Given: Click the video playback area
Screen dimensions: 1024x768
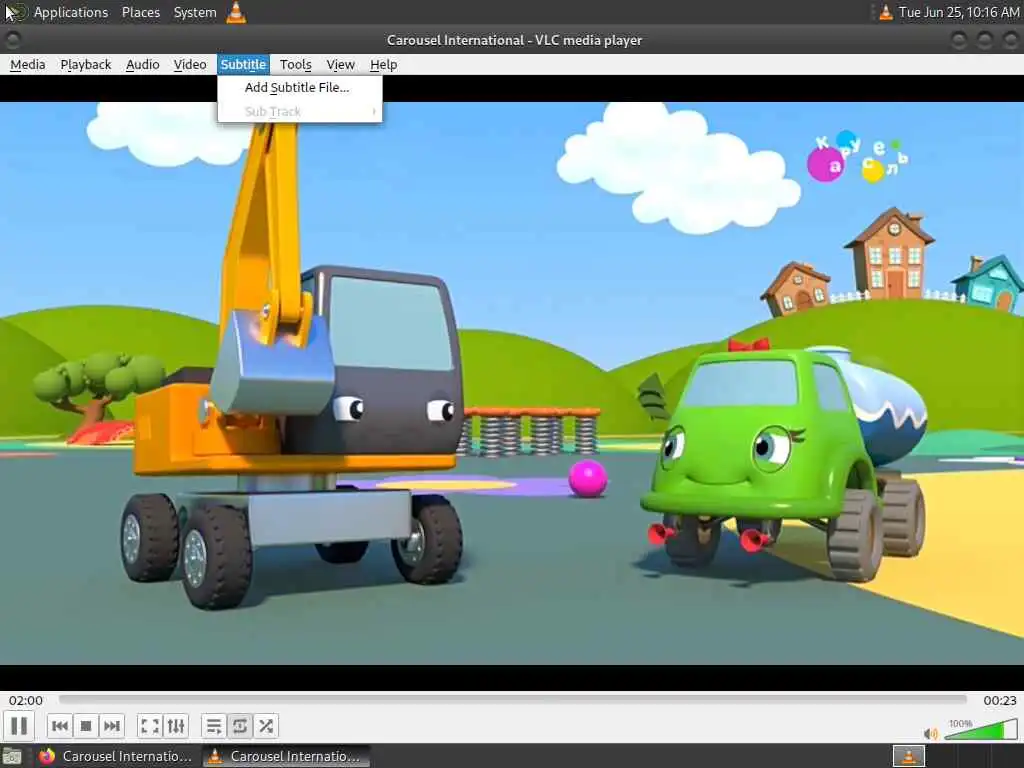Looking at the screenshot, I should click(512, 383).
